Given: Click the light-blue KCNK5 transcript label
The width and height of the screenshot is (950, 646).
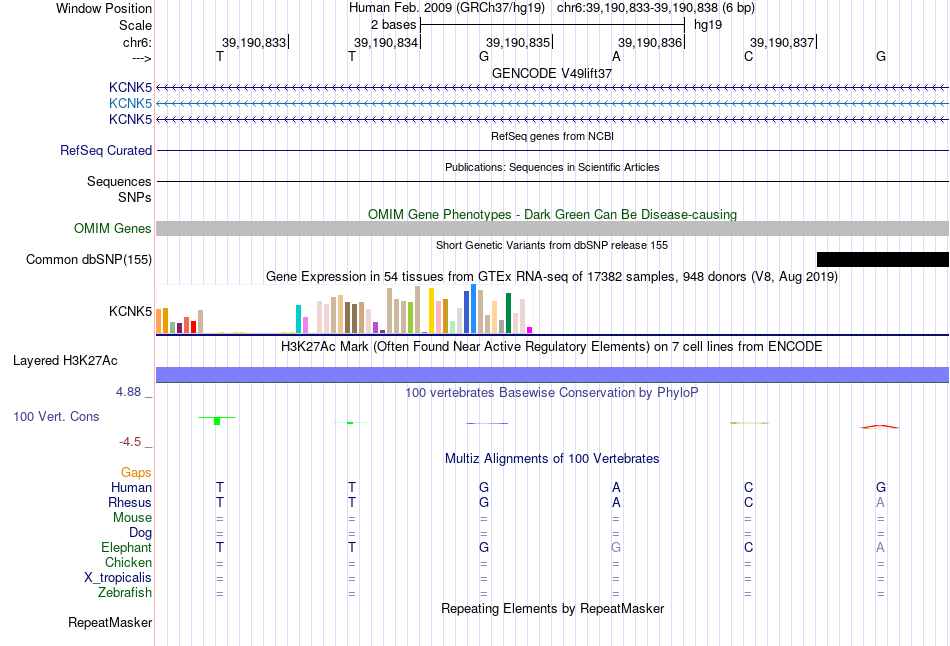Looking at the screenshot, I should pos(130,103).
